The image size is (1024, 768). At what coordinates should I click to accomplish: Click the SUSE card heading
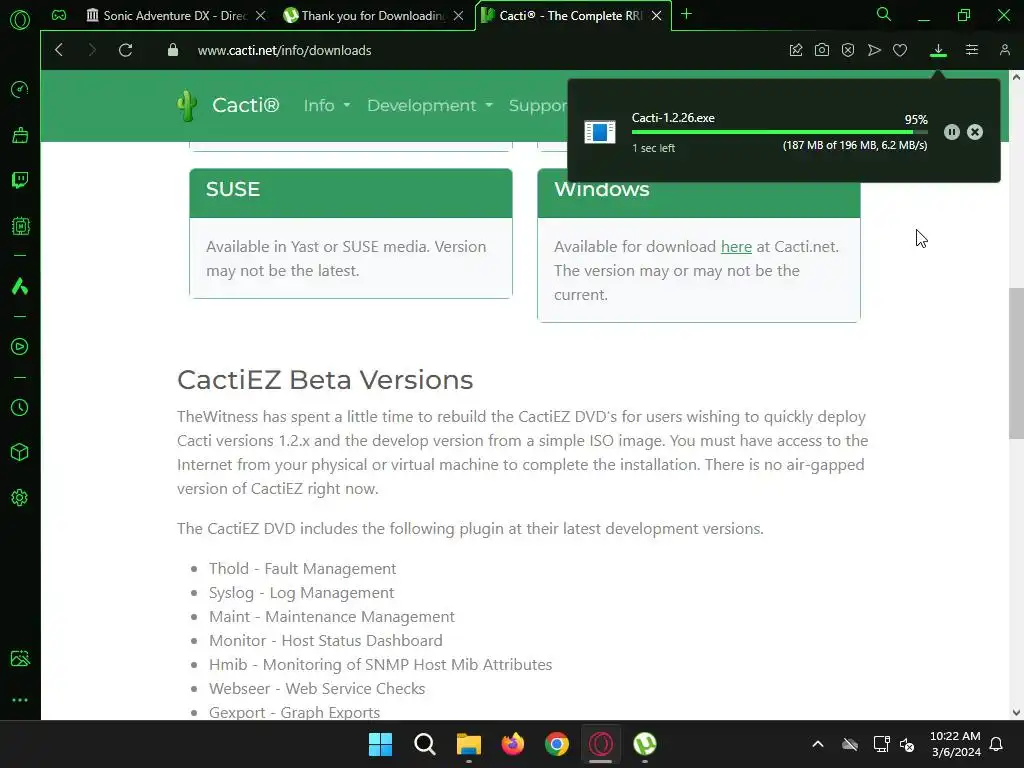click(233, 189)
